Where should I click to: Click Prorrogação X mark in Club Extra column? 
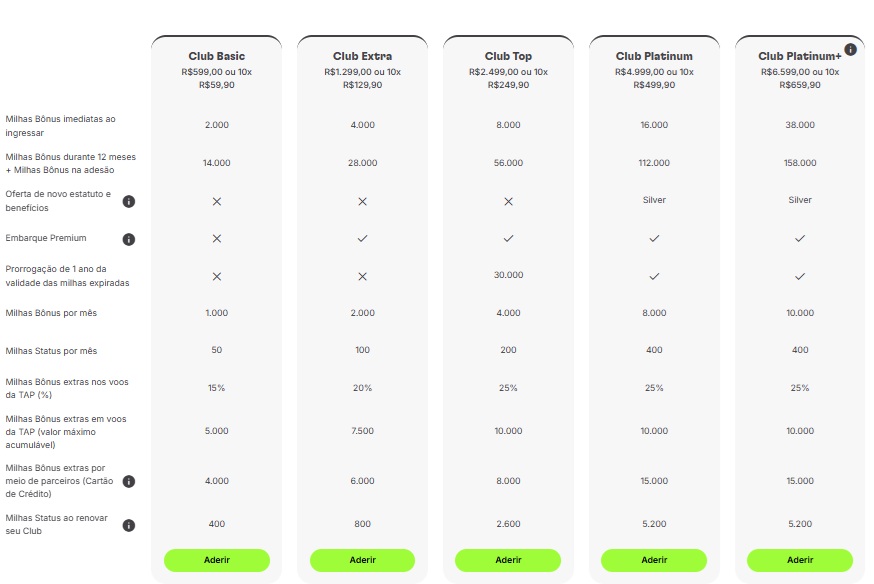click(x=362, y=276)
